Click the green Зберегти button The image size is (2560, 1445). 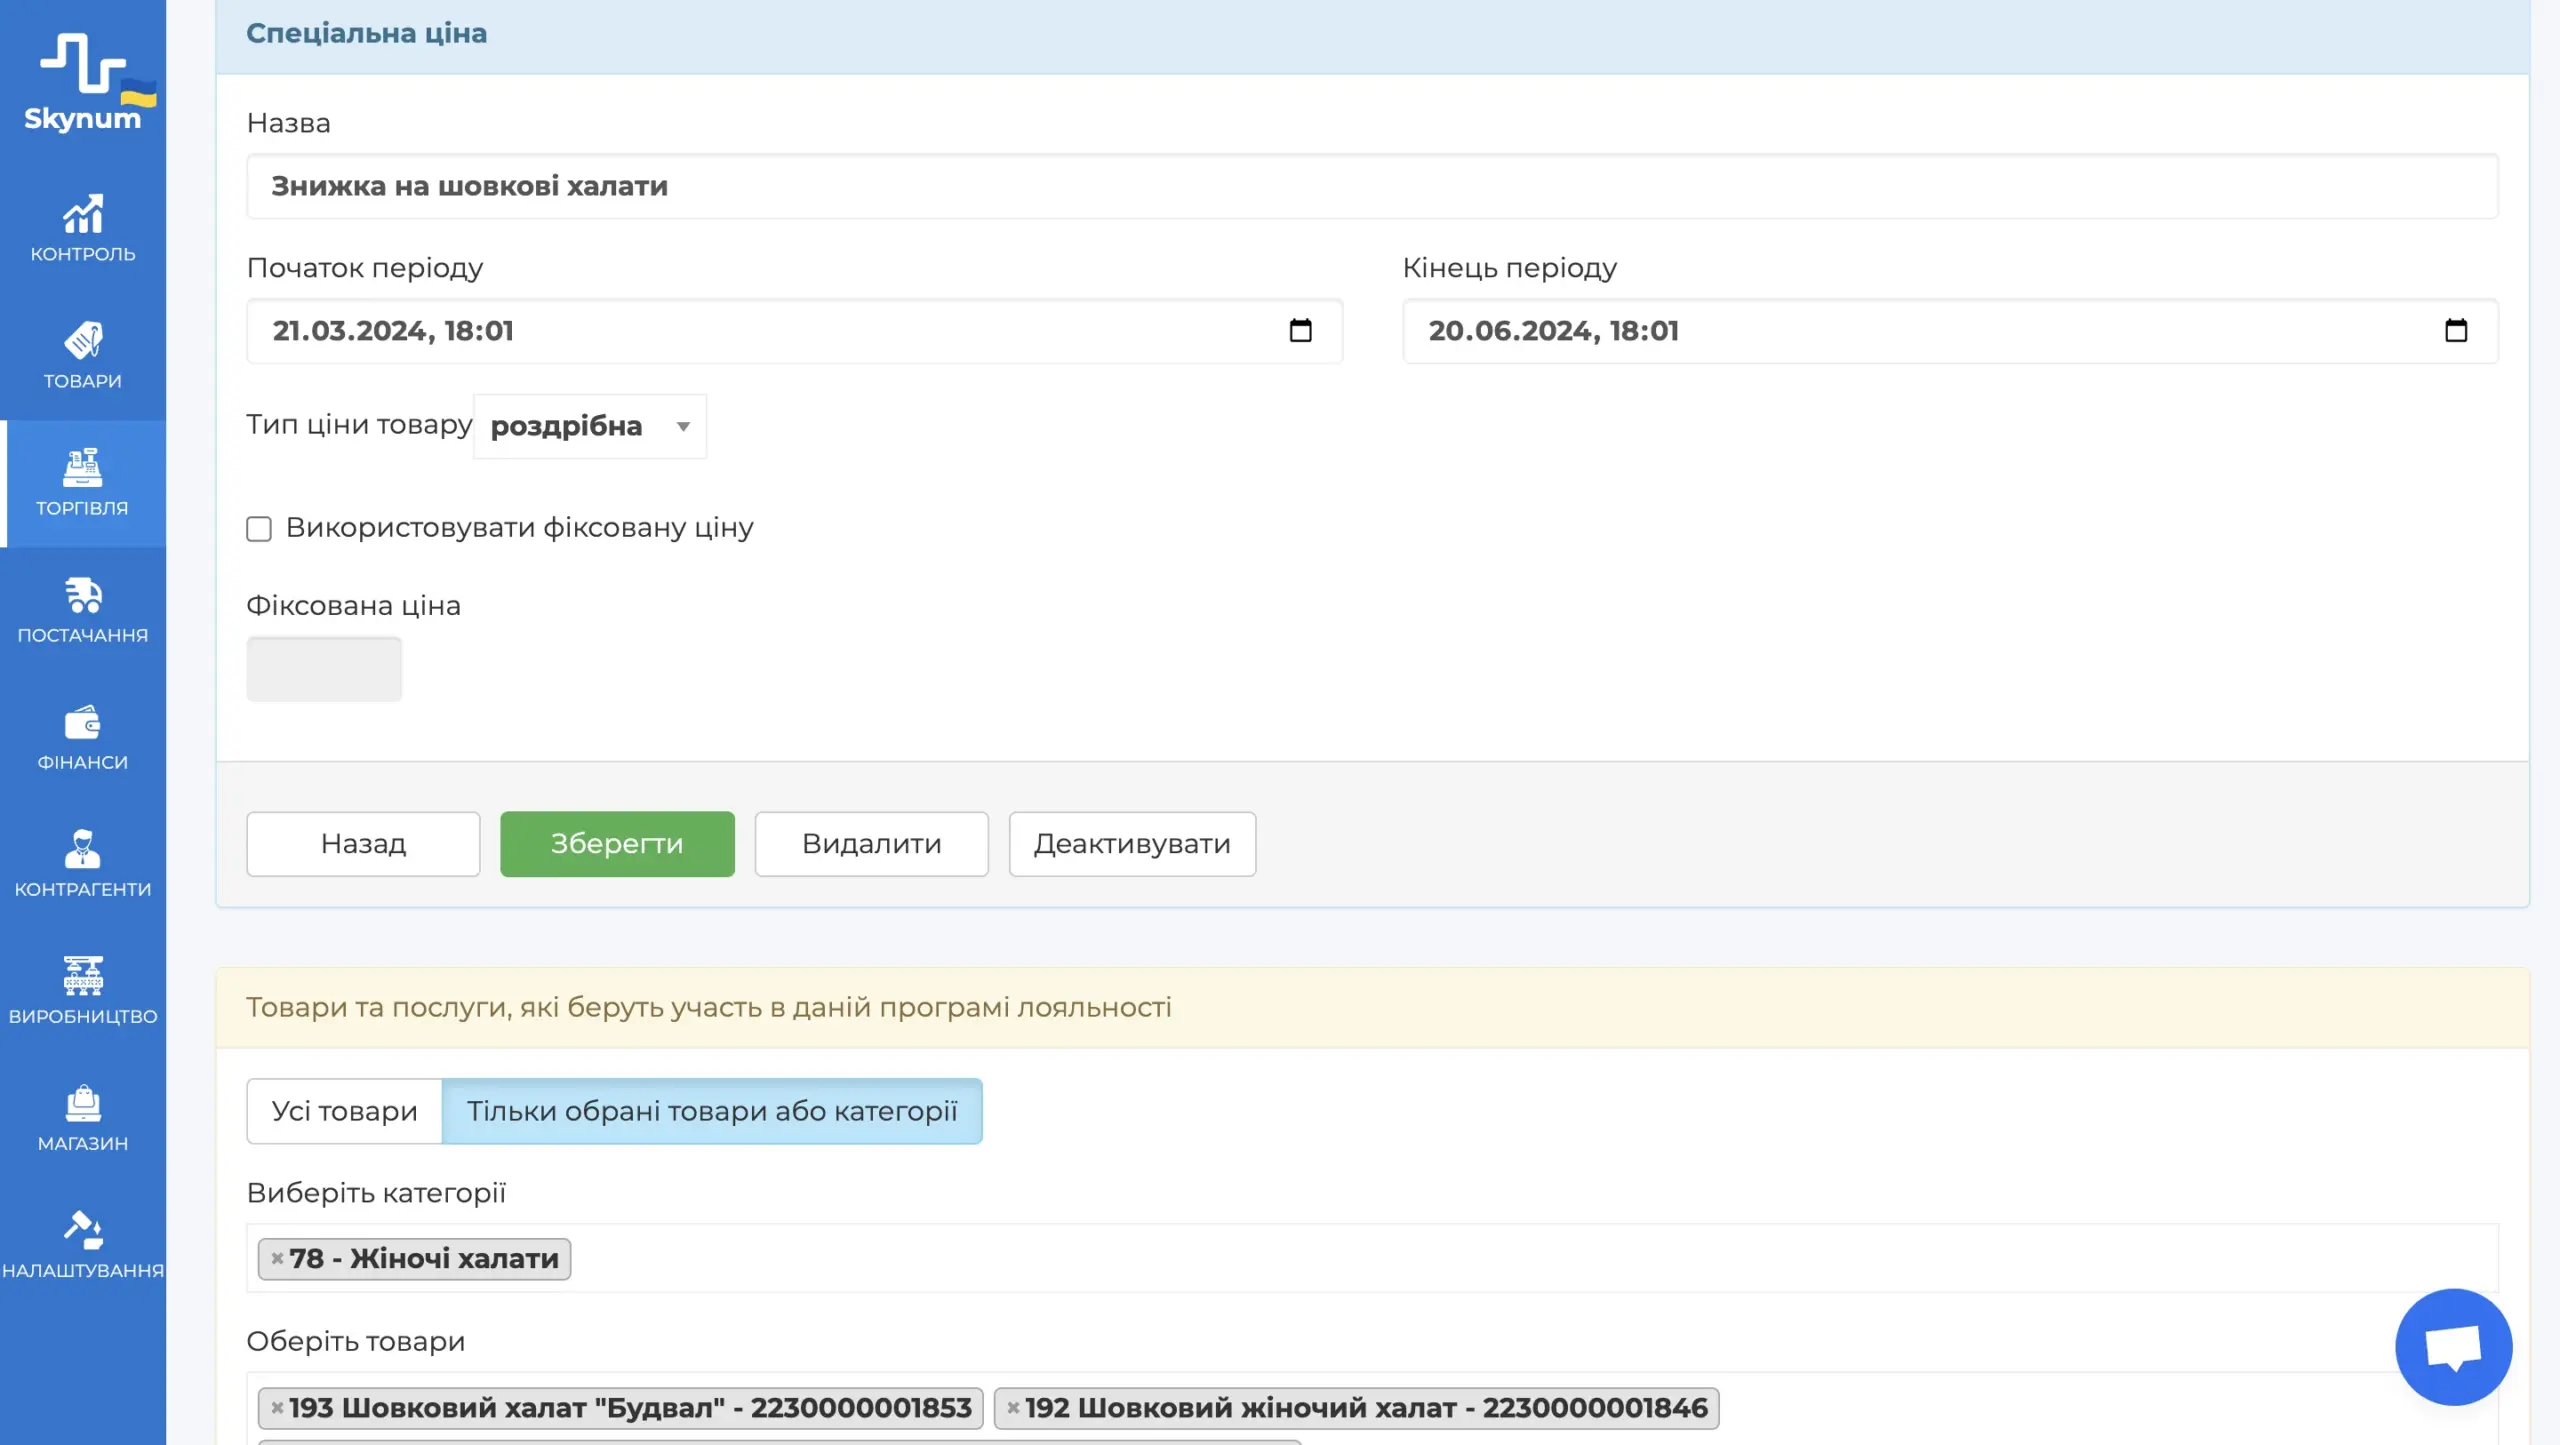(x=617, y=844)
